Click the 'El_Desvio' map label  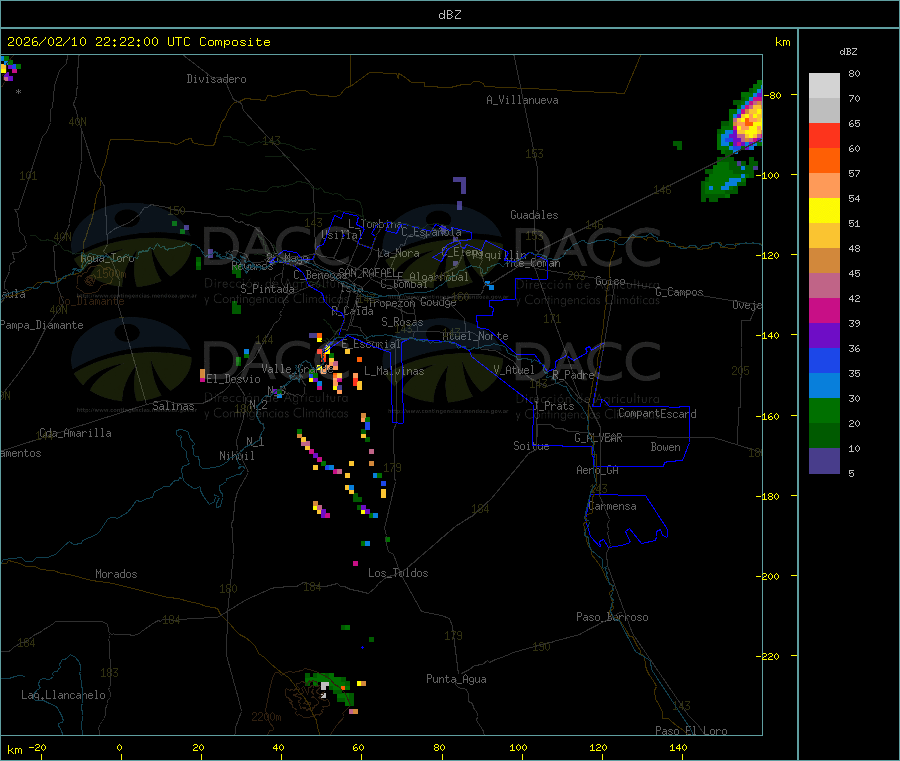[233, 379]
